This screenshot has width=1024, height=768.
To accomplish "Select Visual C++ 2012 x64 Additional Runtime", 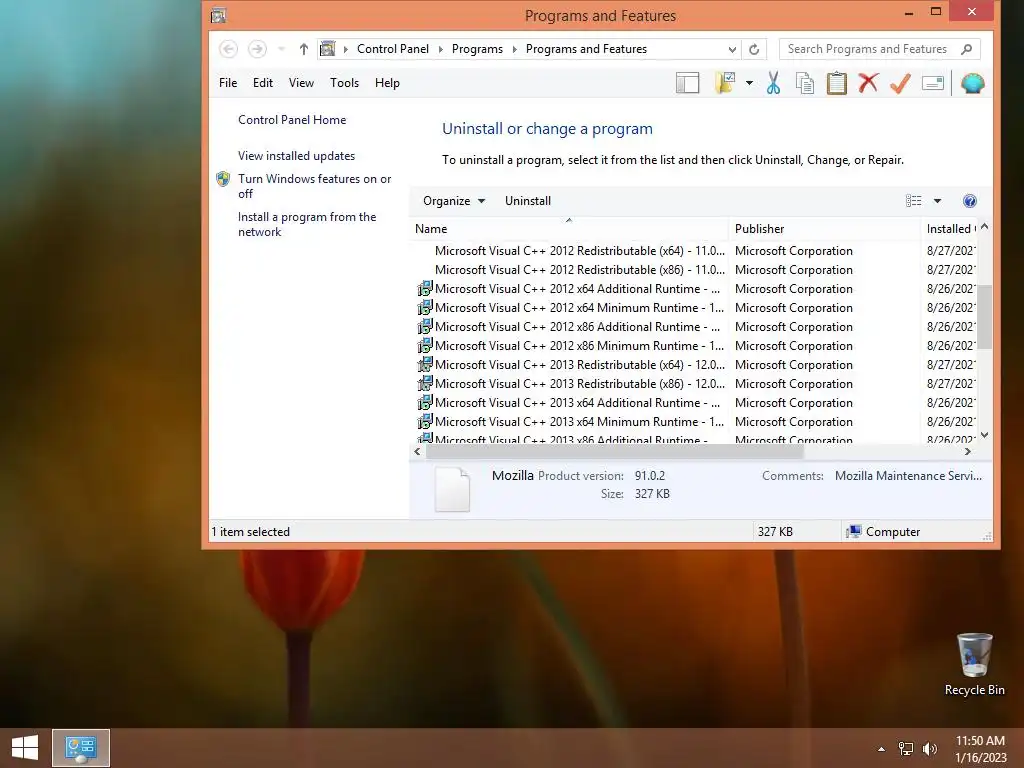I will tap(696, 289).
